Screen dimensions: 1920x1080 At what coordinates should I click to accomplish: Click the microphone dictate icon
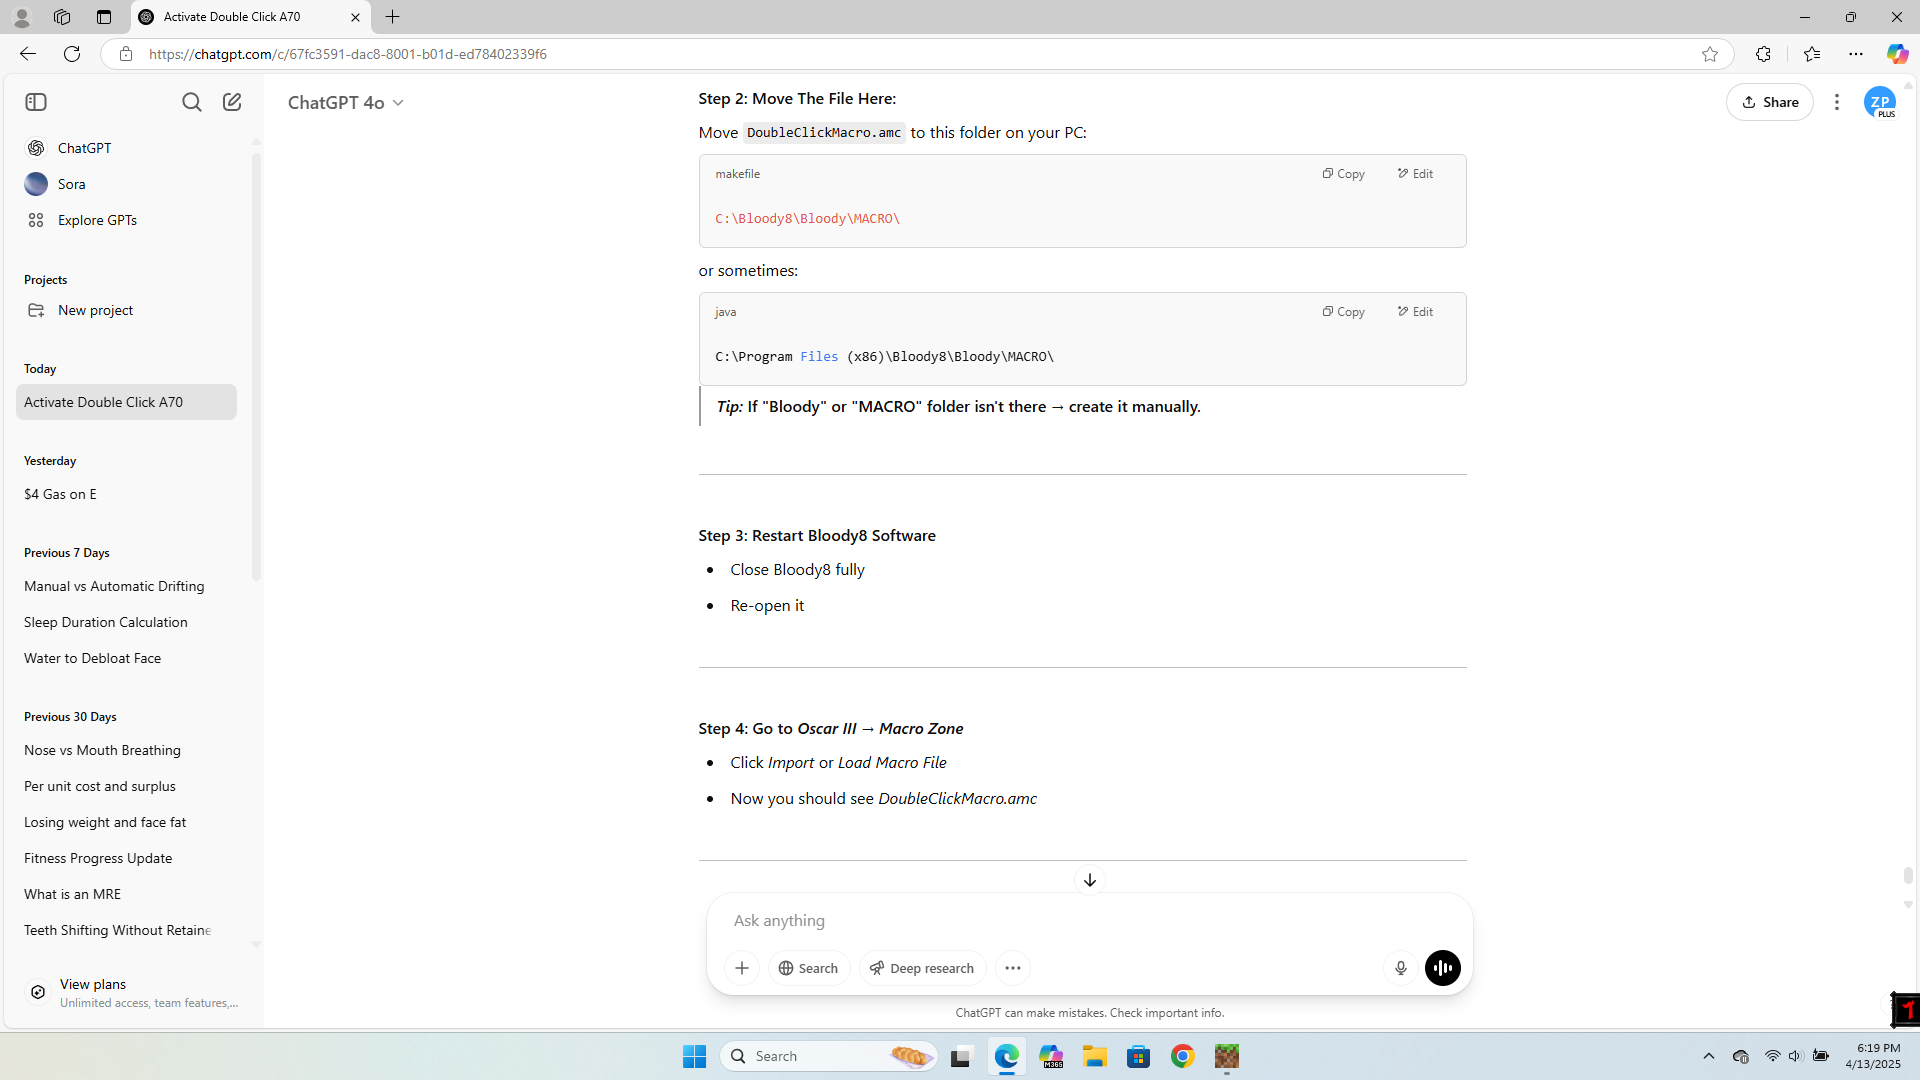coord(1400,968)
